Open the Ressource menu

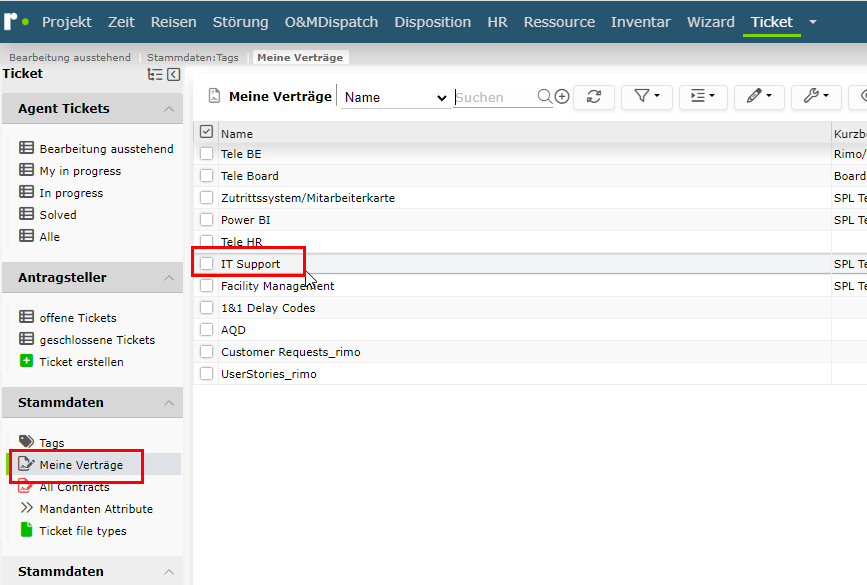(x=560, y=22)
